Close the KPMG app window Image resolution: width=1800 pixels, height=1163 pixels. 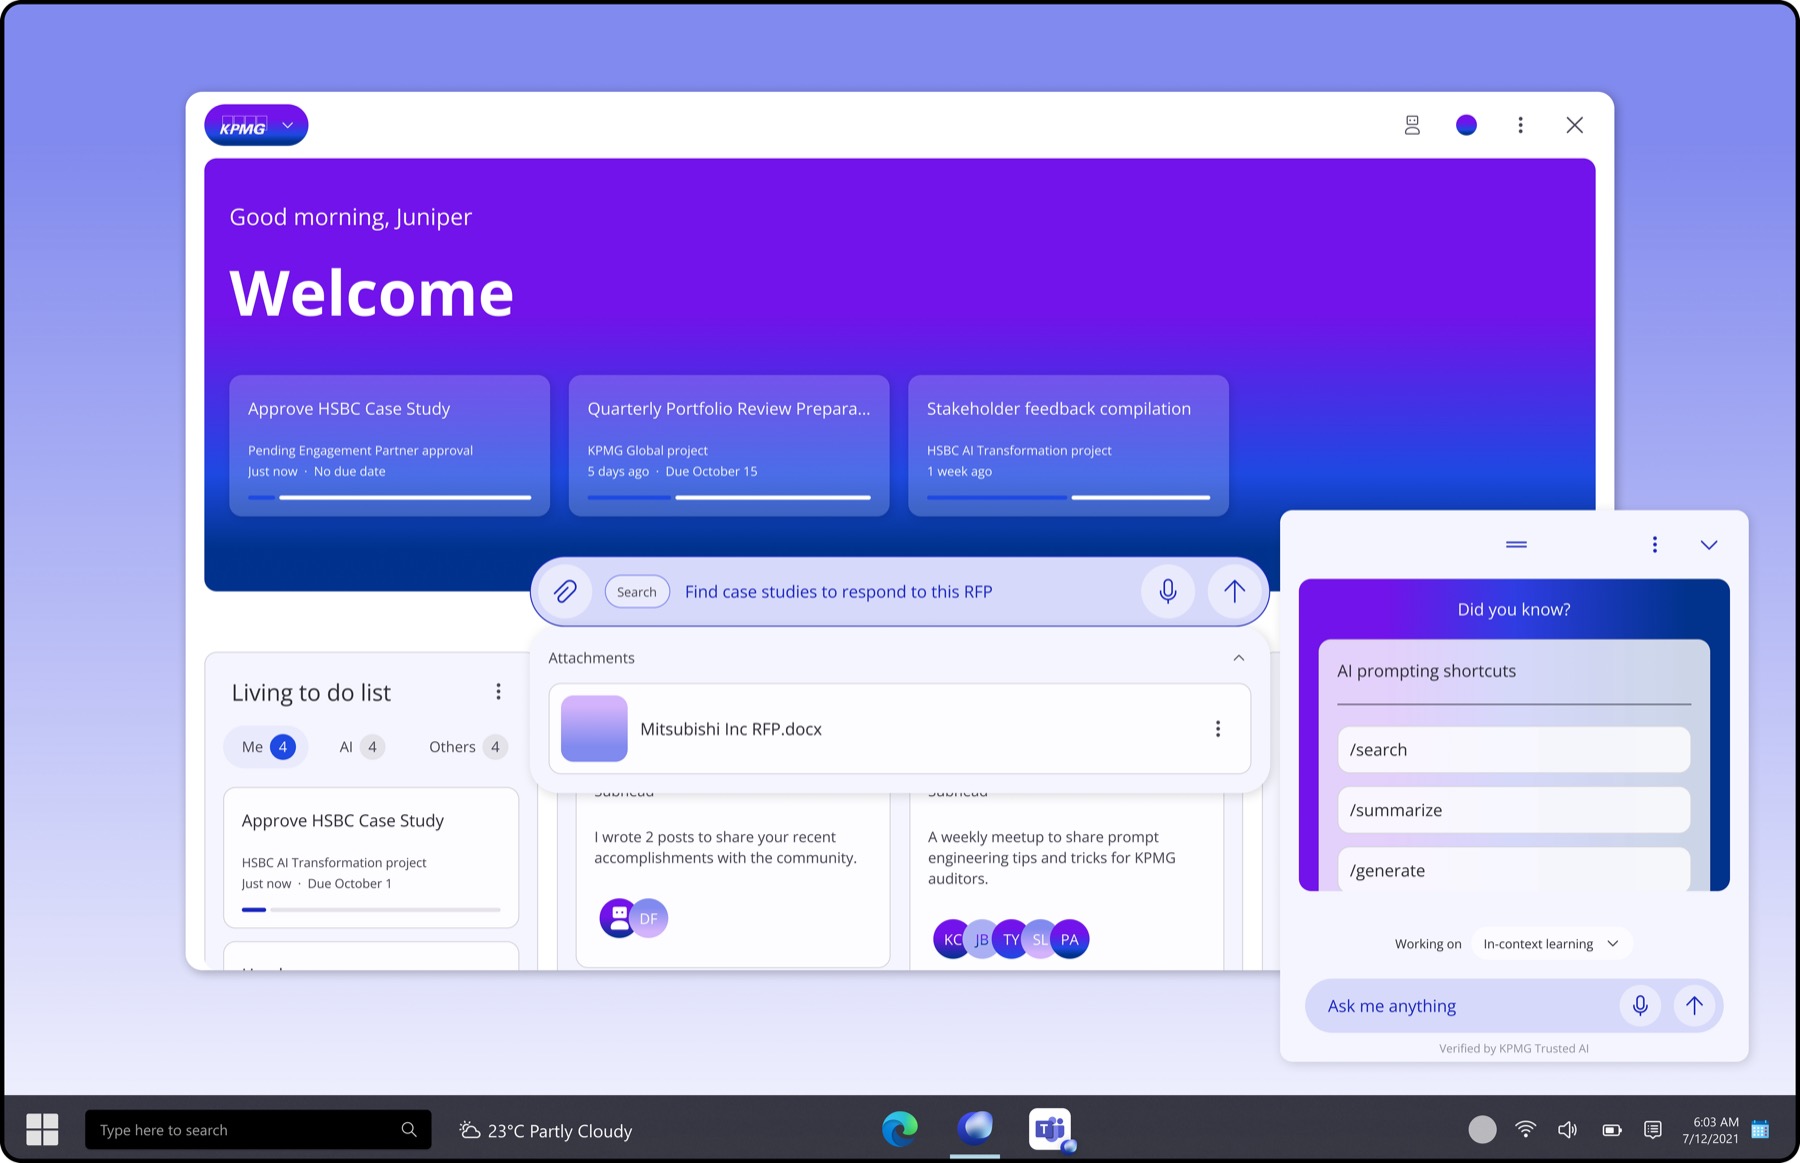pos(1574,125)
